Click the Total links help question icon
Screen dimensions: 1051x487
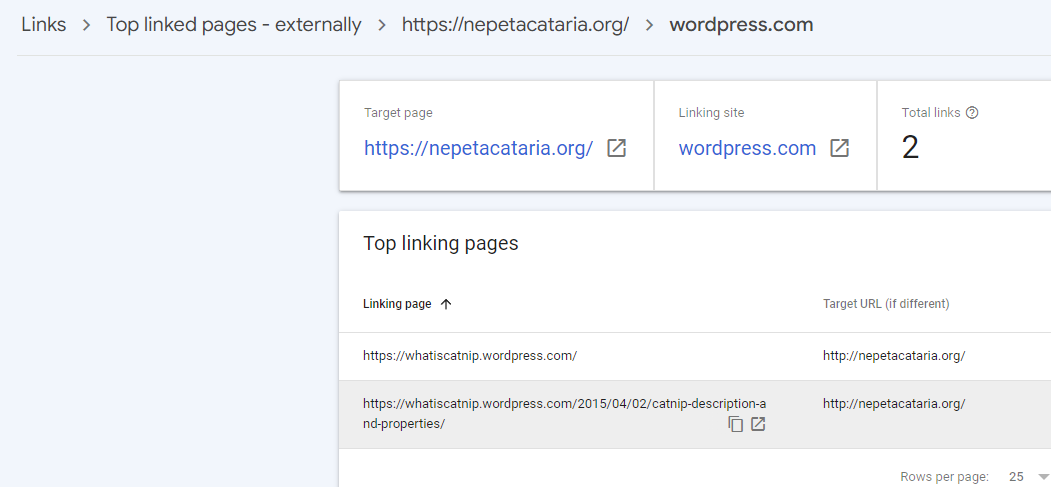(x=973, y=113)
